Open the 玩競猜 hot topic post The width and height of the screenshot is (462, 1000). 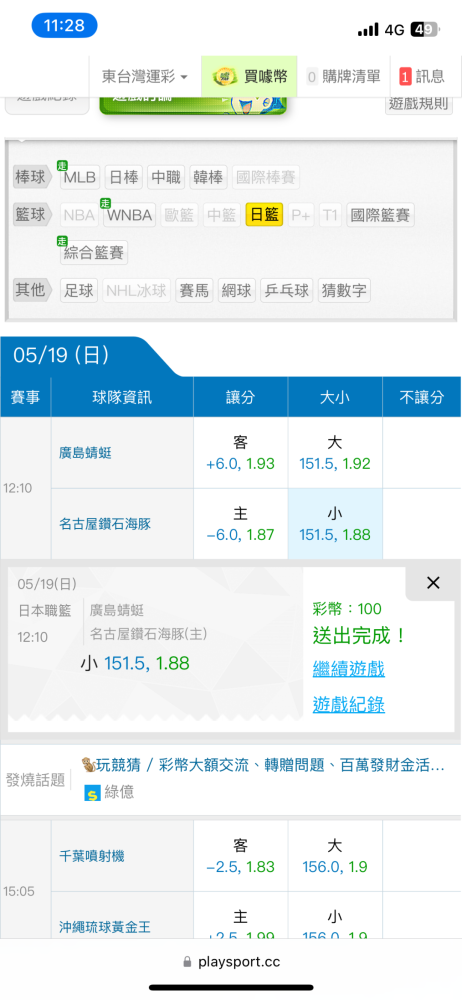[x=263, y=765]
